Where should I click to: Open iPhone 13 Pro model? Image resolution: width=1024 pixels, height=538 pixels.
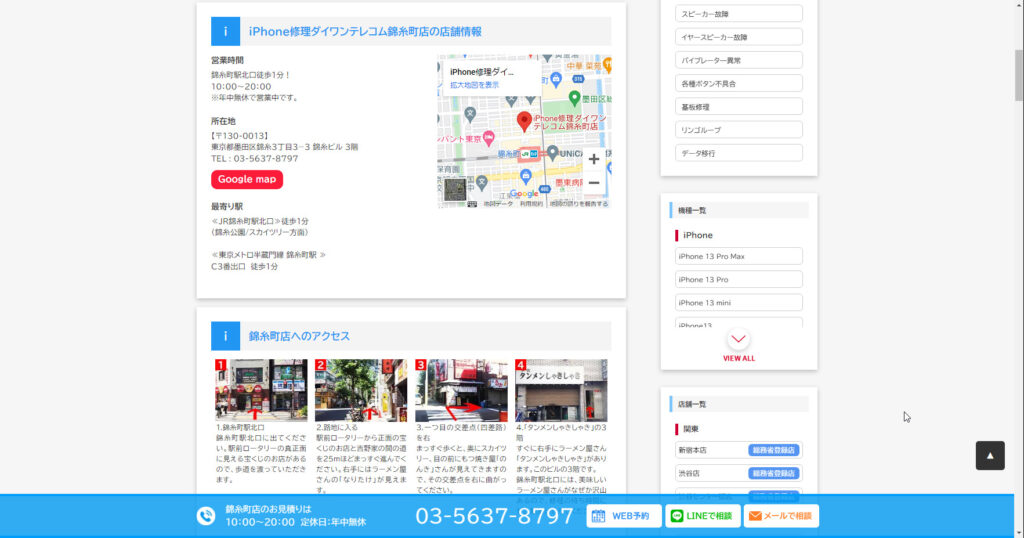click(x=739, y=279)
